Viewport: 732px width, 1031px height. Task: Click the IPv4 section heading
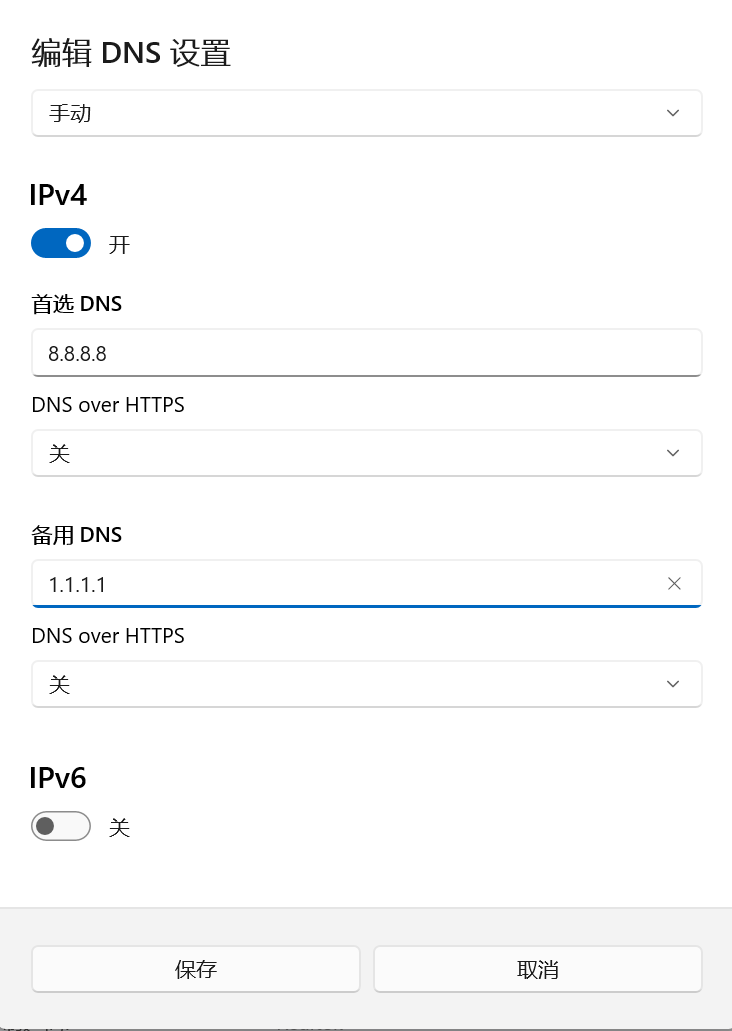pos(59,195)
